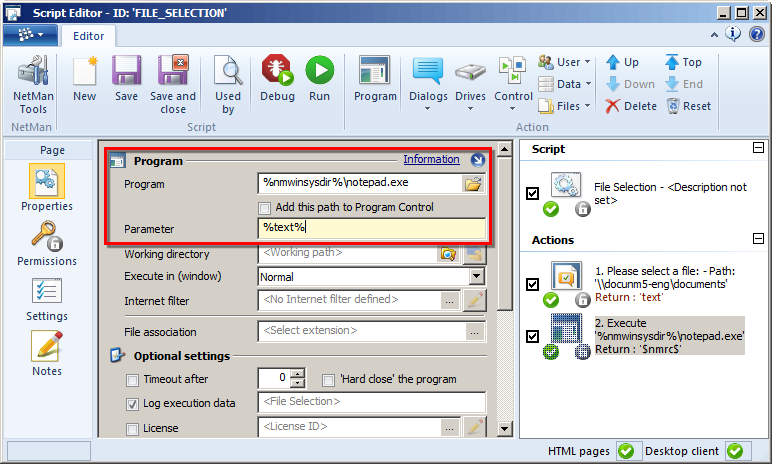Open the application menu button
The width and height of the screenshot is (772, 464).
coord(30,35)
